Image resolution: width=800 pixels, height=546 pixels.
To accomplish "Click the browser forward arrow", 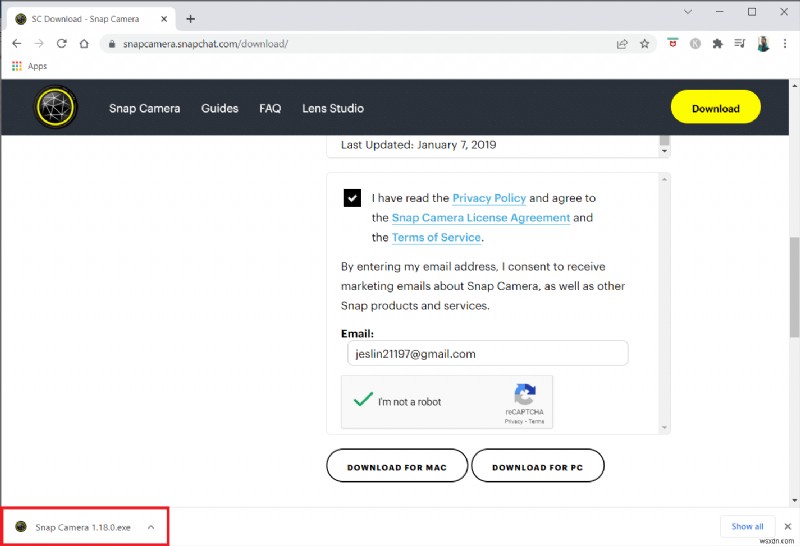I will coord(39,44).
